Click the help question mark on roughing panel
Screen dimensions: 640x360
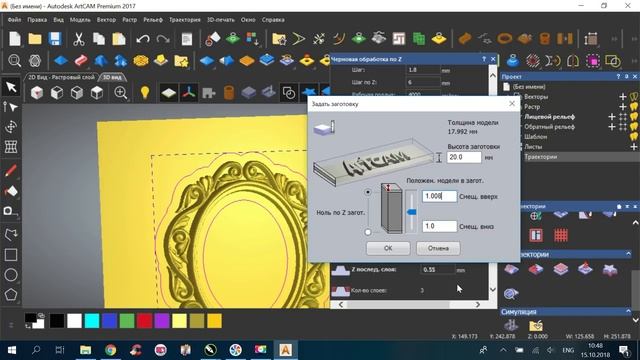pos(484,59)
